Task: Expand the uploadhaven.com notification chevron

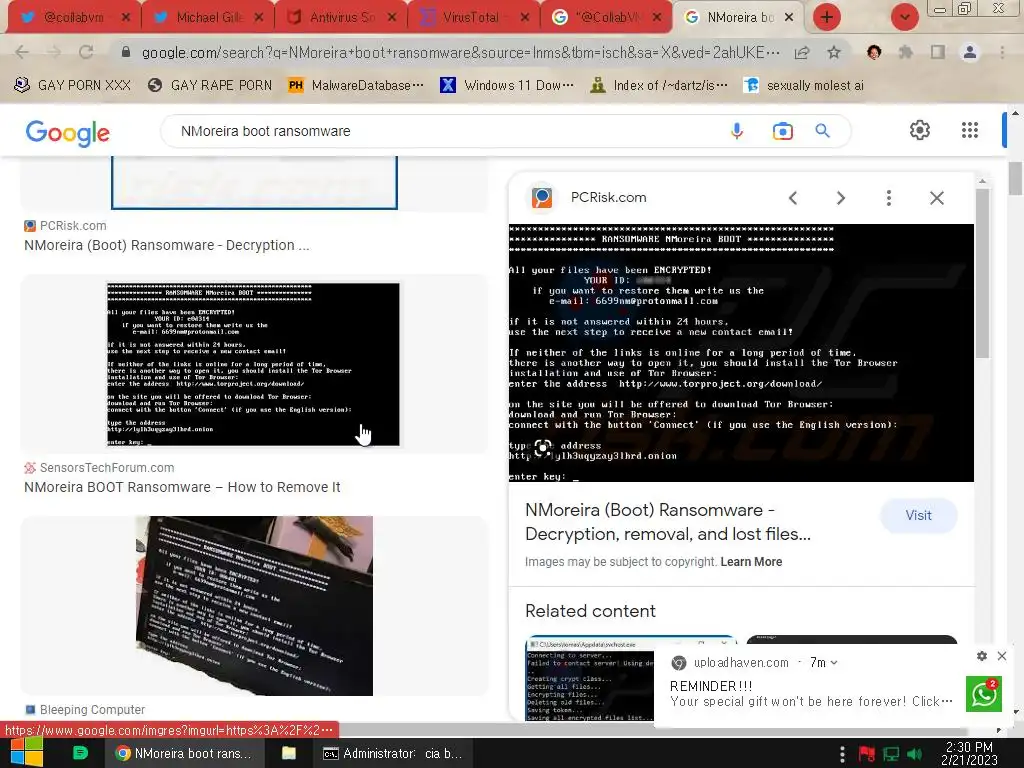Action: point(834,662)
